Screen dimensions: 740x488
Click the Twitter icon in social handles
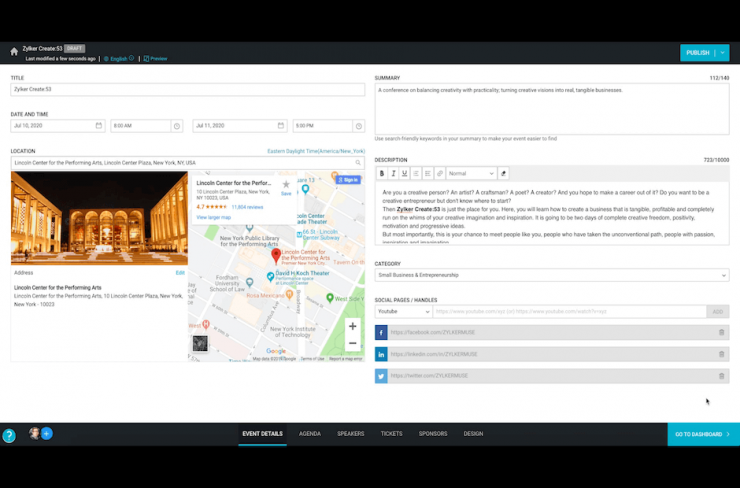pyautogui.click(x=381, y=376)
